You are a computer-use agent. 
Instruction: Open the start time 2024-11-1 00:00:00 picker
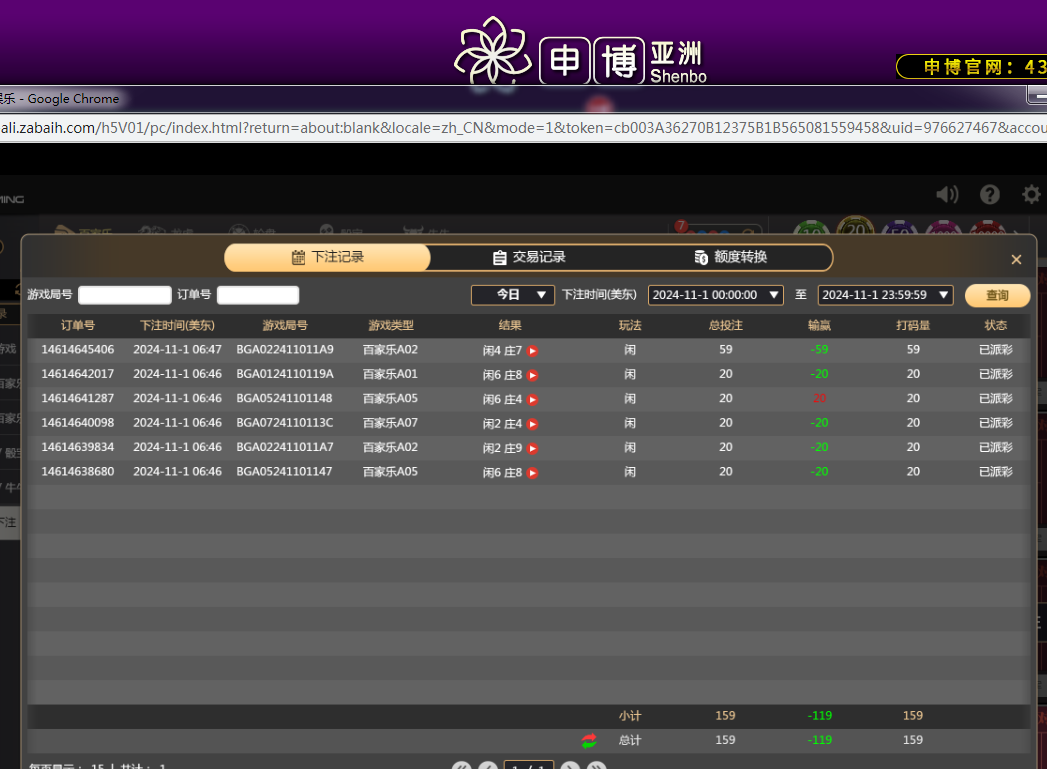(x=717, y=295)
